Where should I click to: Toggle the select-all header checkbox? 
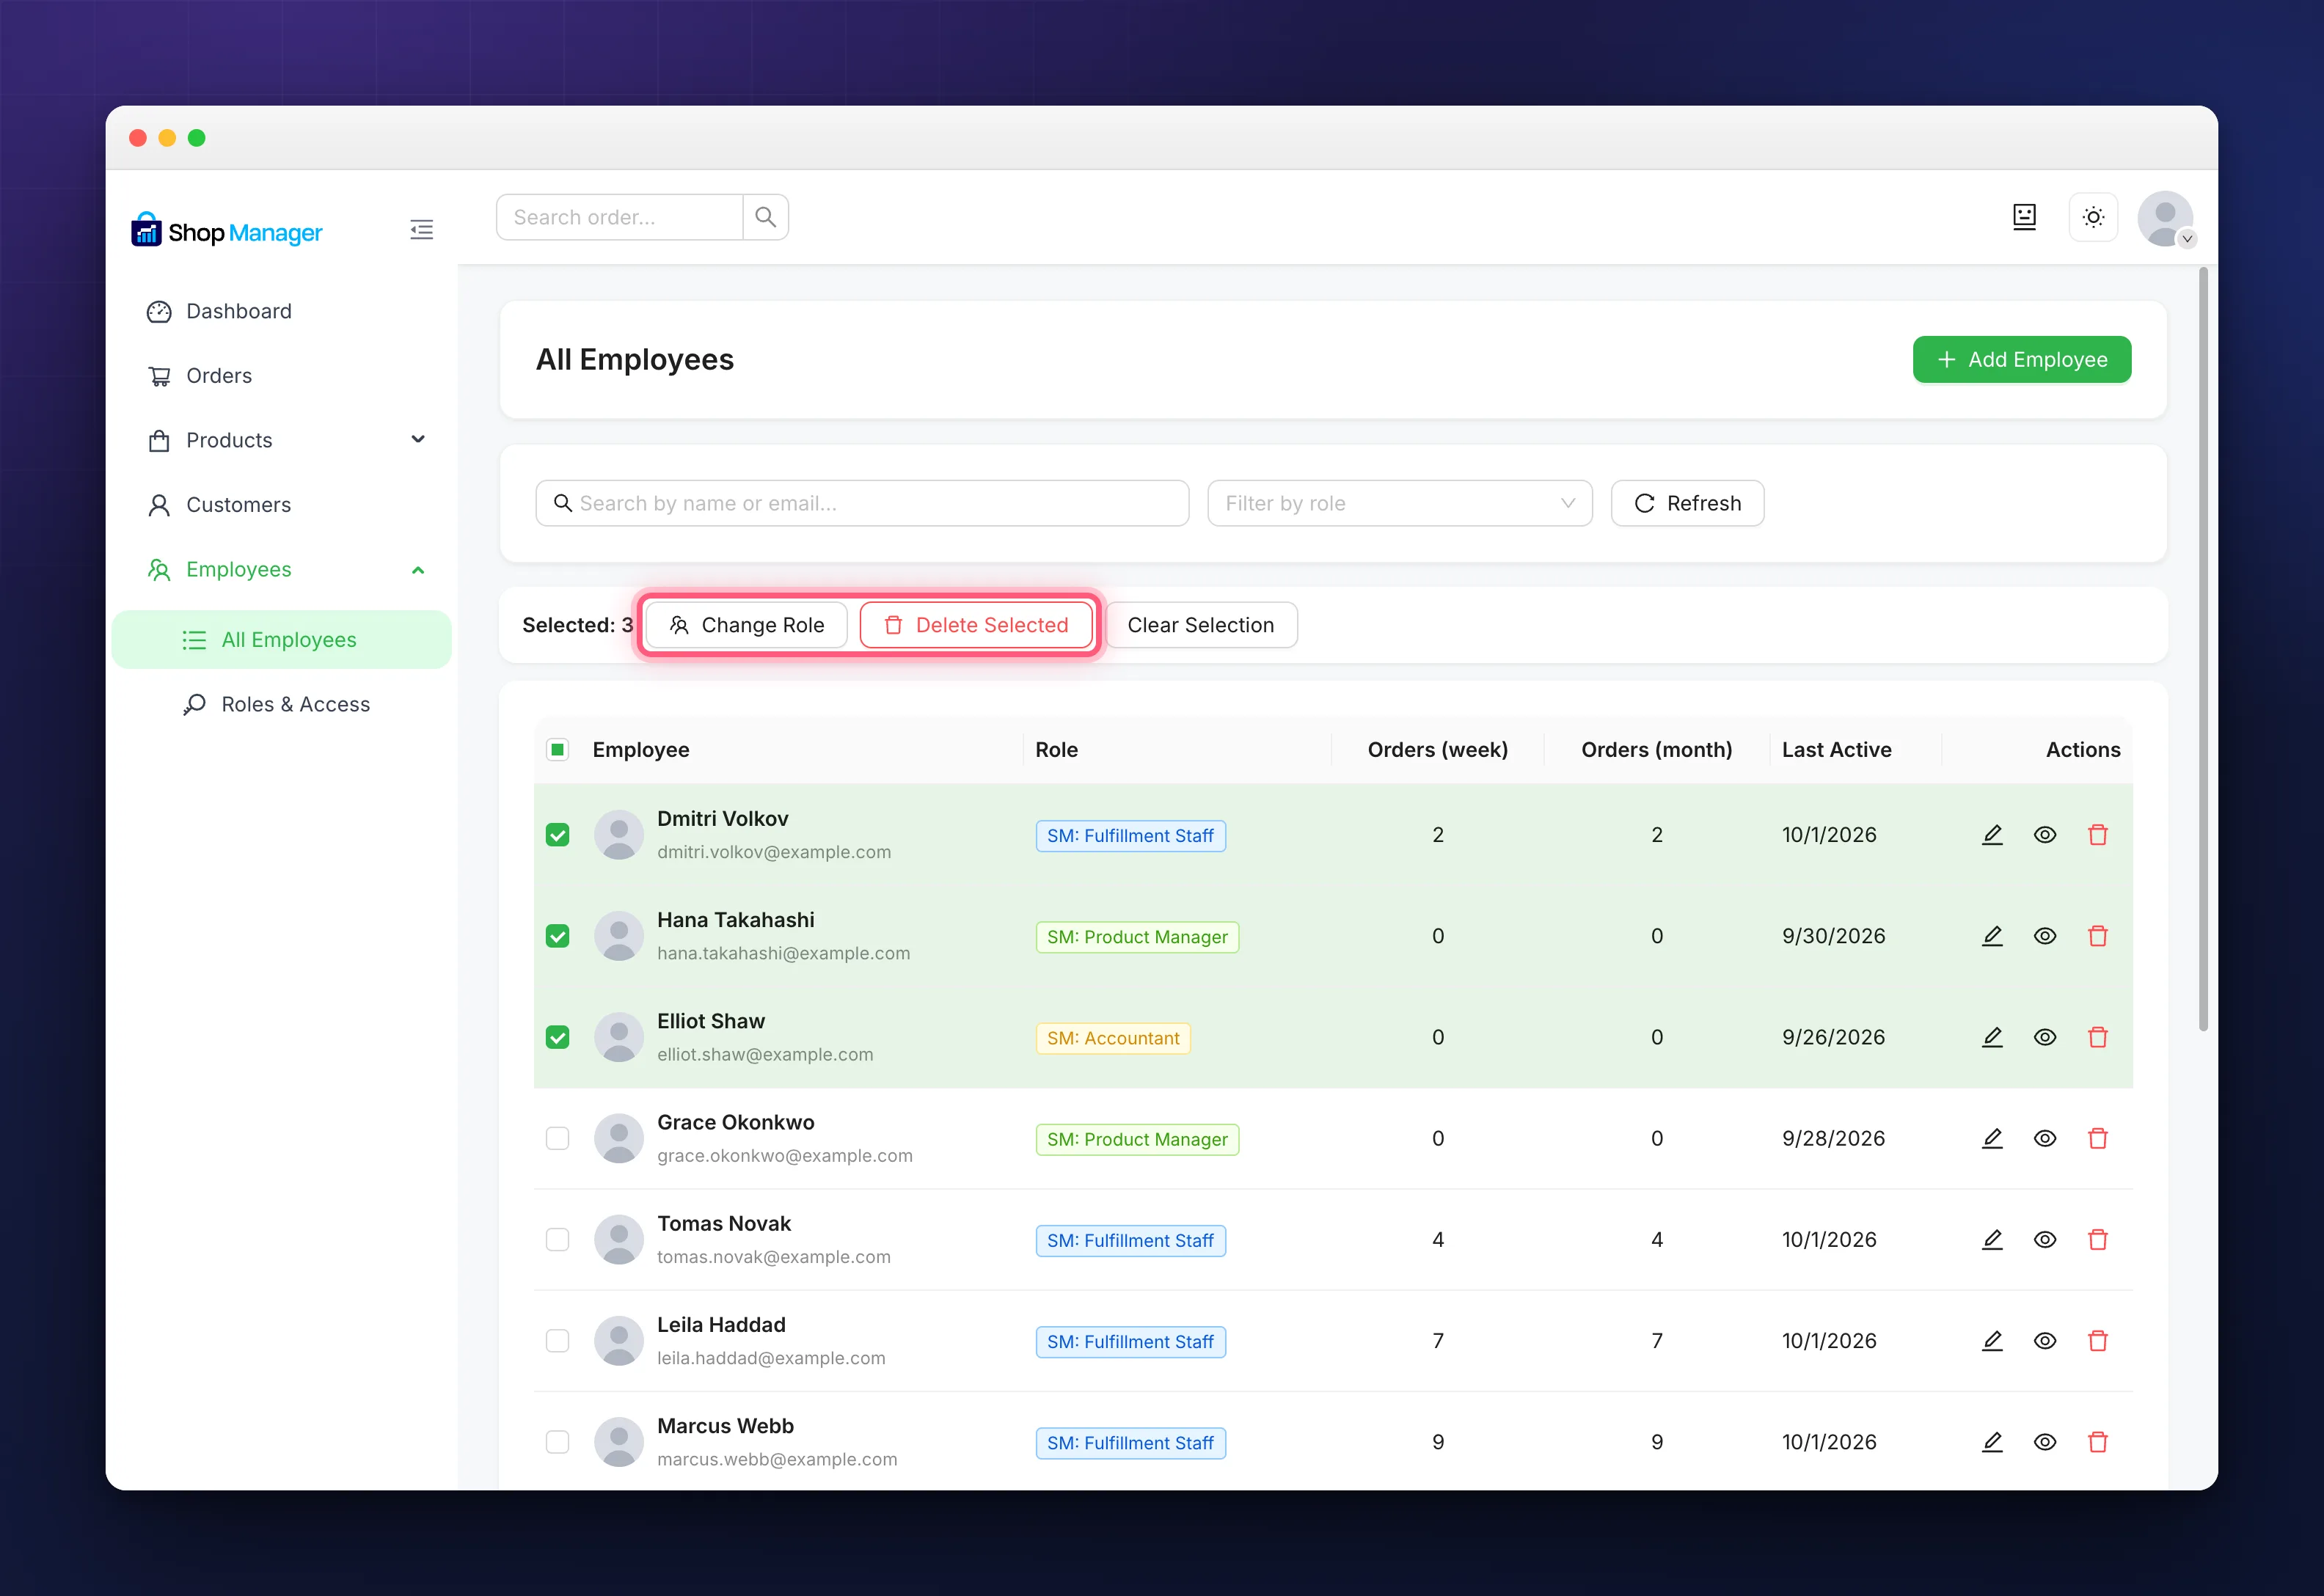point(558,749)
